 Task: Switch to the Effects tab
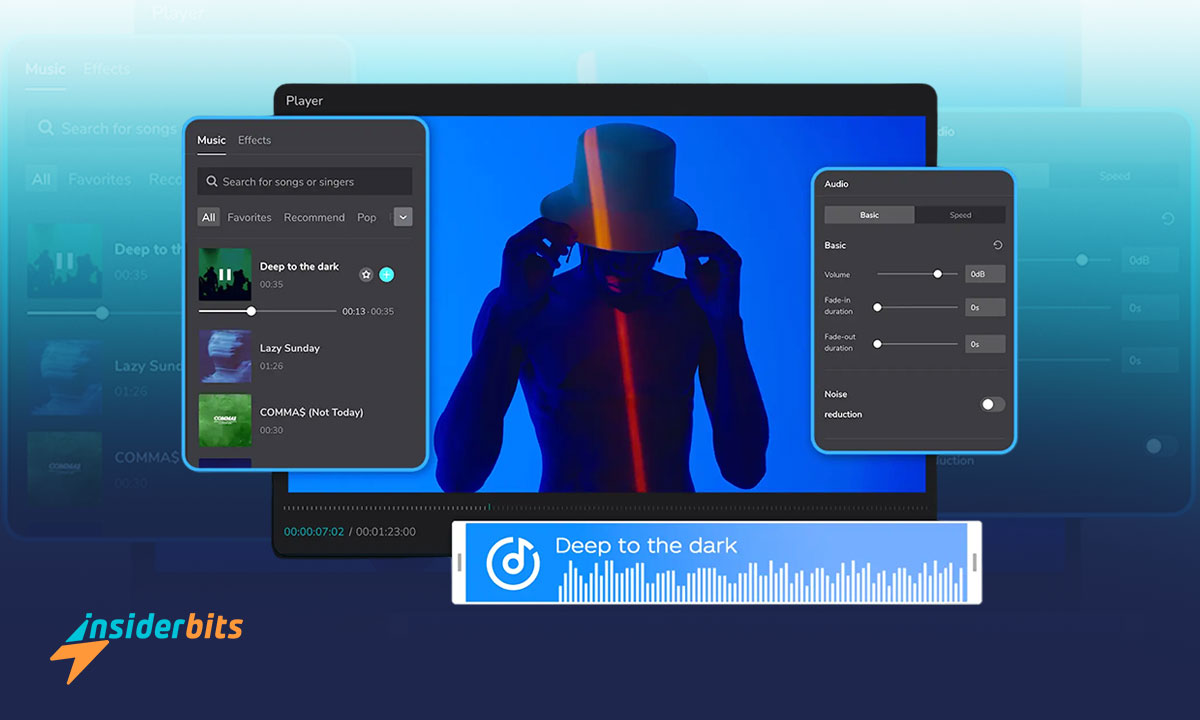pyautogui.click(x=254, y=140)
